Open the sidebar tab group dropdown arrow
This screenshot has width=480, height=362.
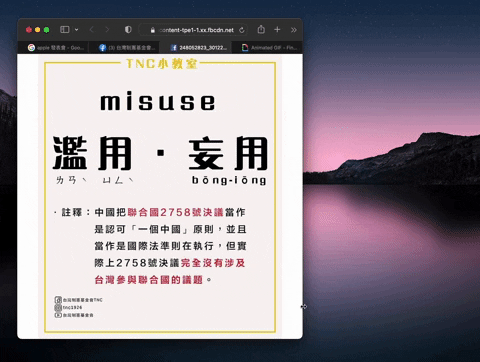77,30
